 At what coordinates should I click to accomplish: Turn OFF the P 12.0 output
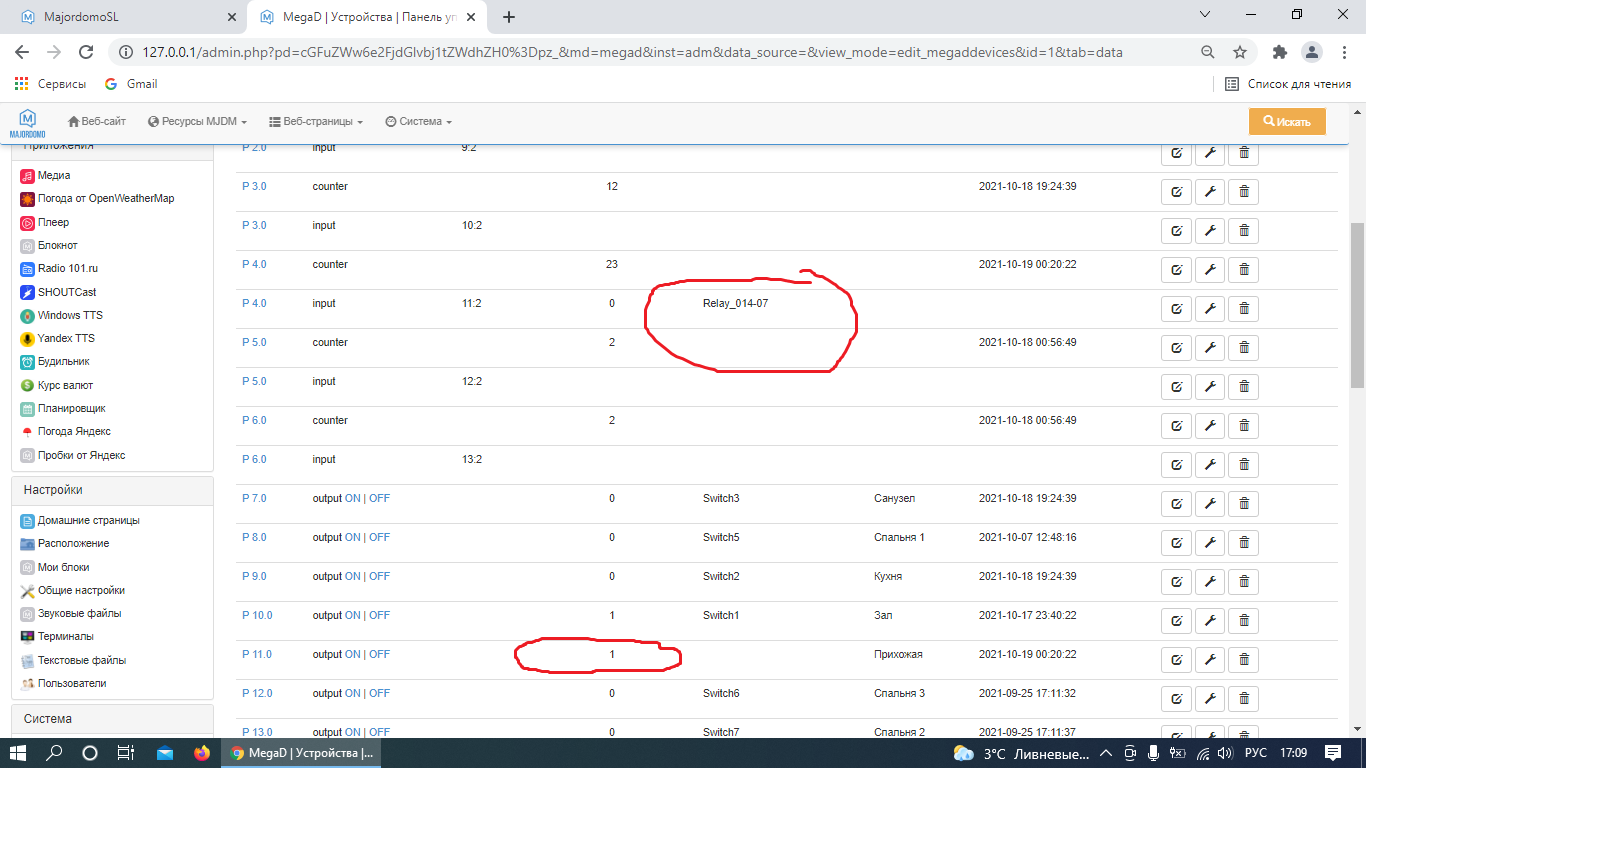pos(379,693)
